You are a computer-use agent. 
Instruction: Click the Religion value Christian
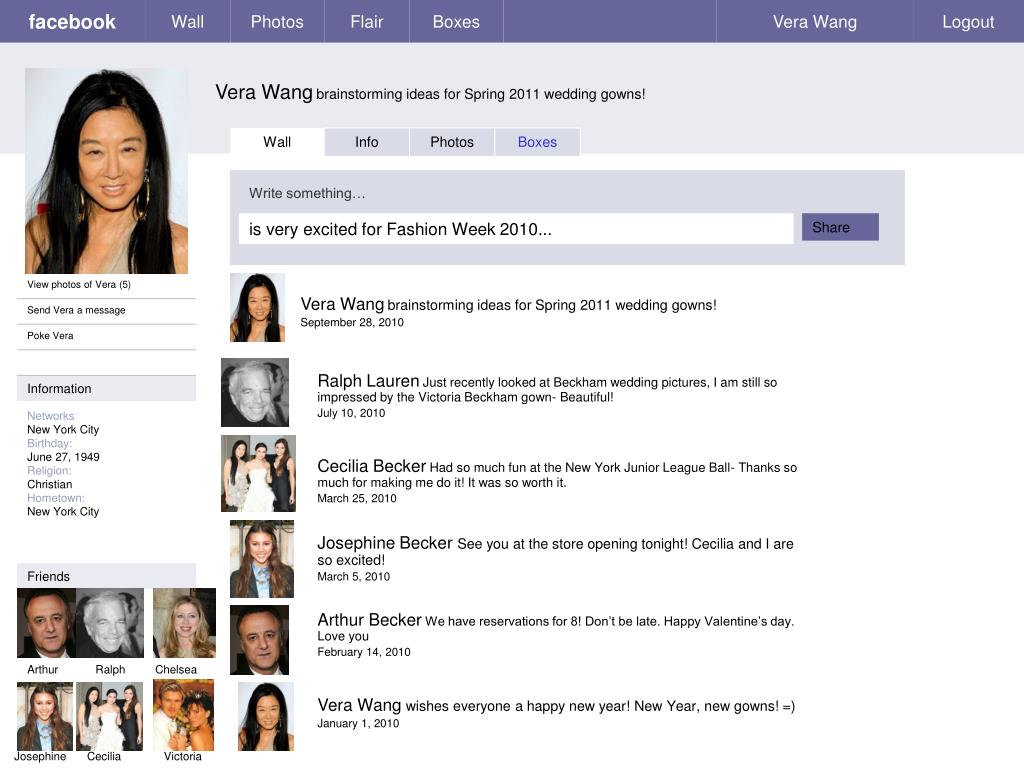click(50, 484)
